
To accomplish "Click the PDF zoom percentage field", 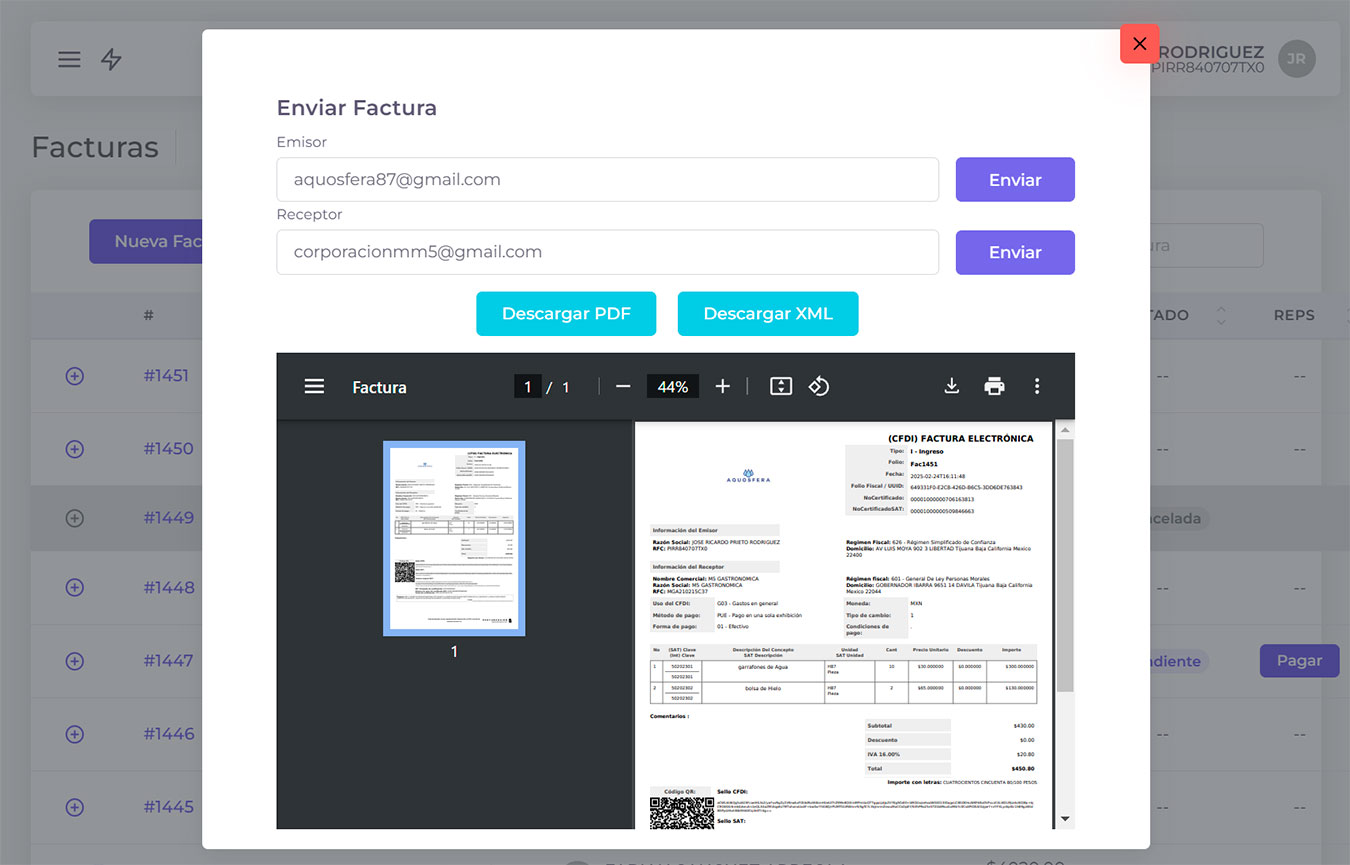I will (x=672, y=387).
